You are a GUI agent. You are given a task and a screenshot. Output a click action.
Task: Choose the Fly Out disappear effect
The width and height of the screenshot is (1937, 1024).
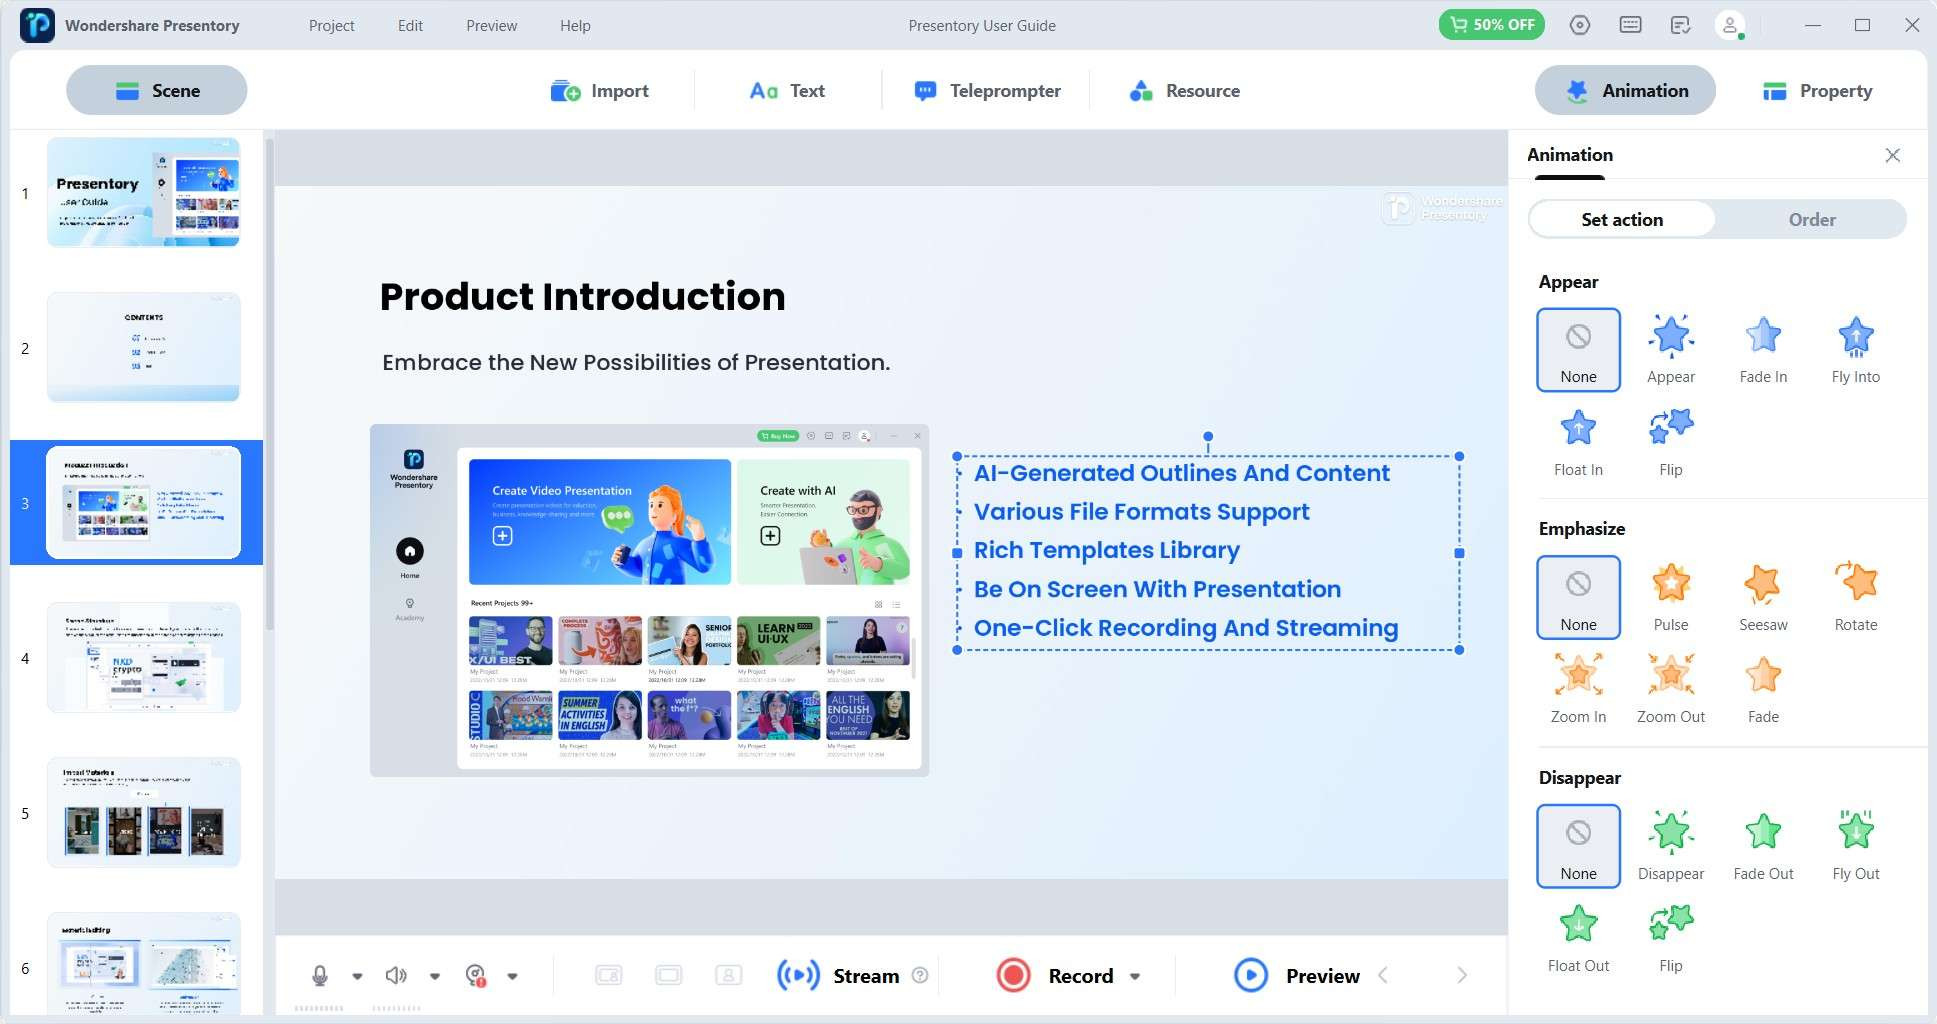pos(1855,846)
